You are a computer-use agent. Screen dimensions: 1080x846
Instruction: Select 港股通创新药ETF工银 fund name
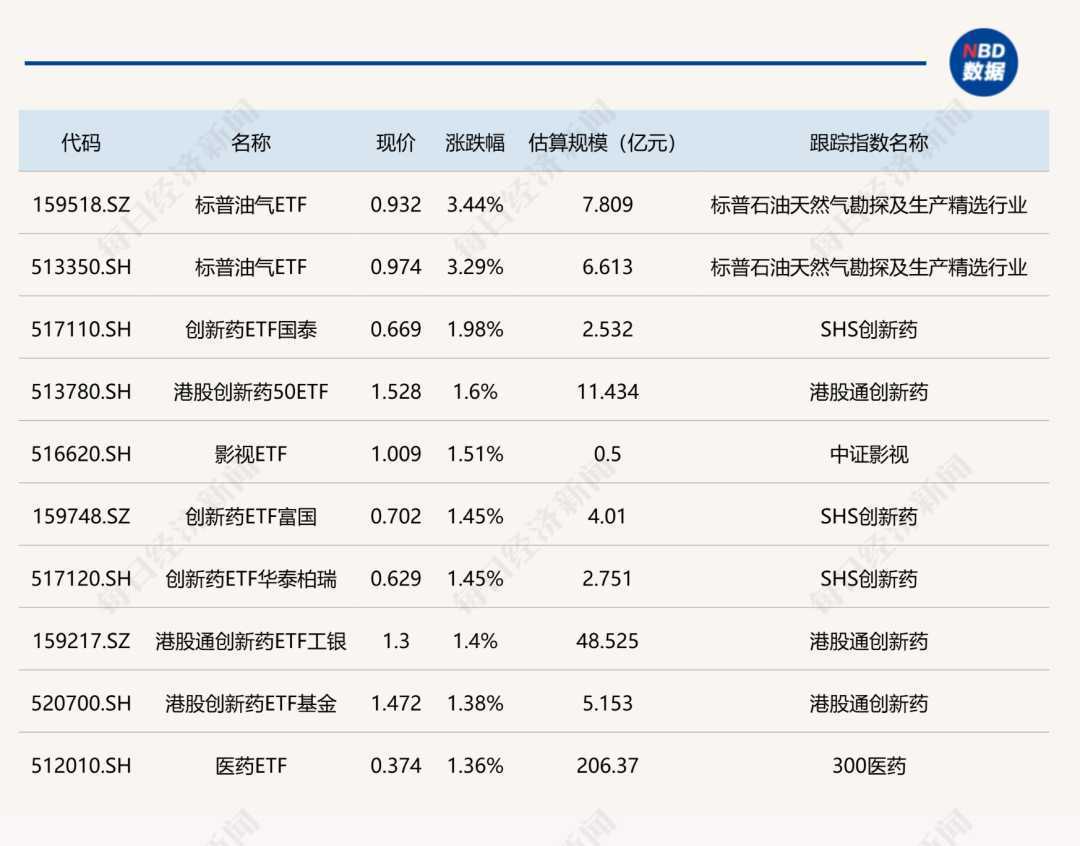pos(250,641)
